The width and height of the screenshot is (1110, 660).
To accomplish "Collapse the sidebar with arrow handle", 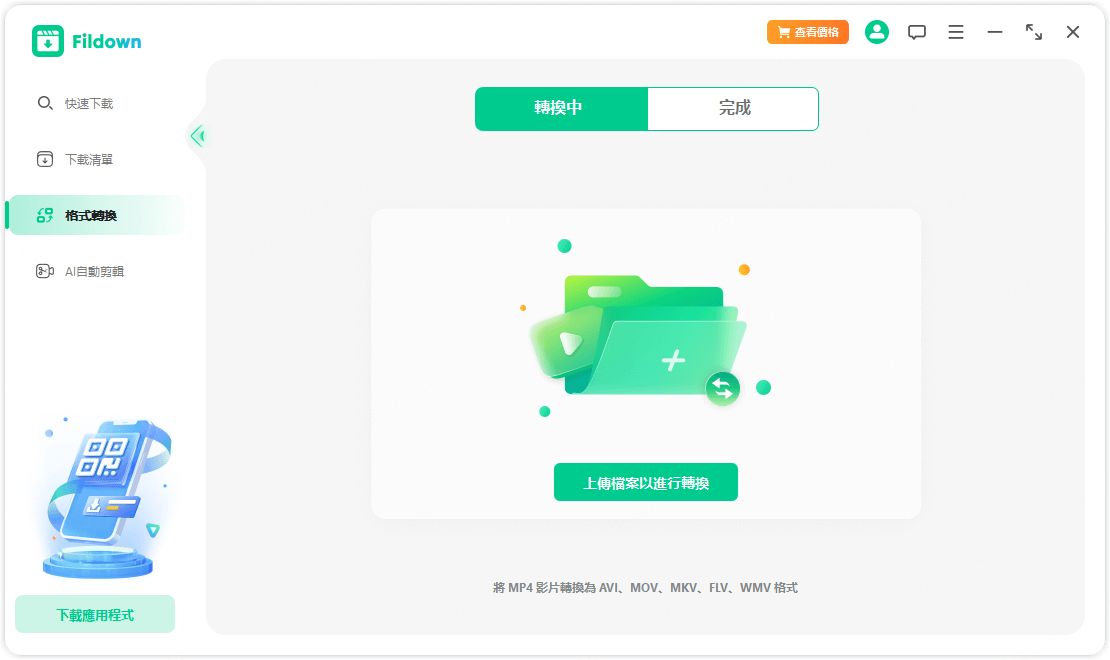I will click(198, 135).
